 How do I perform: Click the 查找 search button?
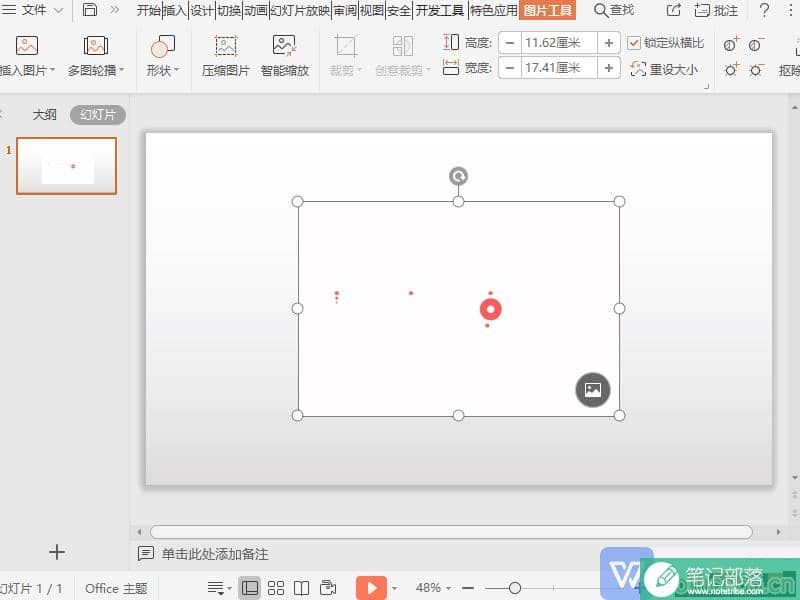614,10
